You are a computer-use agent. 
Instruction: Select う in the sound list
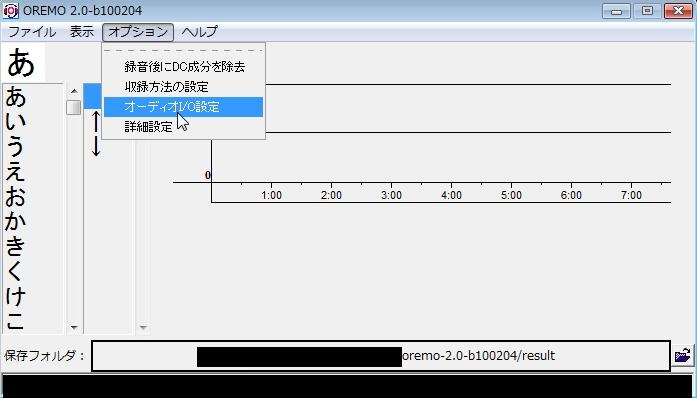[x=16, y=146]
